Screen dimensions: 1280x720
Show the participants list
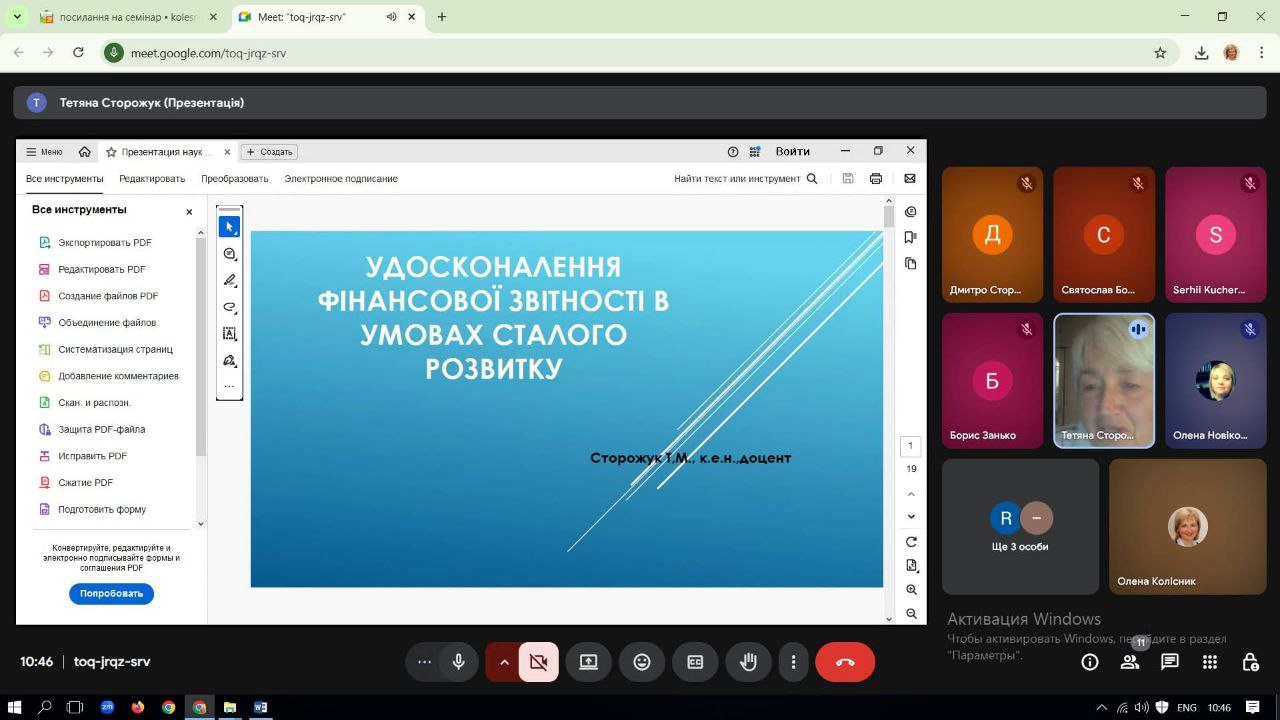[1130, 662]
